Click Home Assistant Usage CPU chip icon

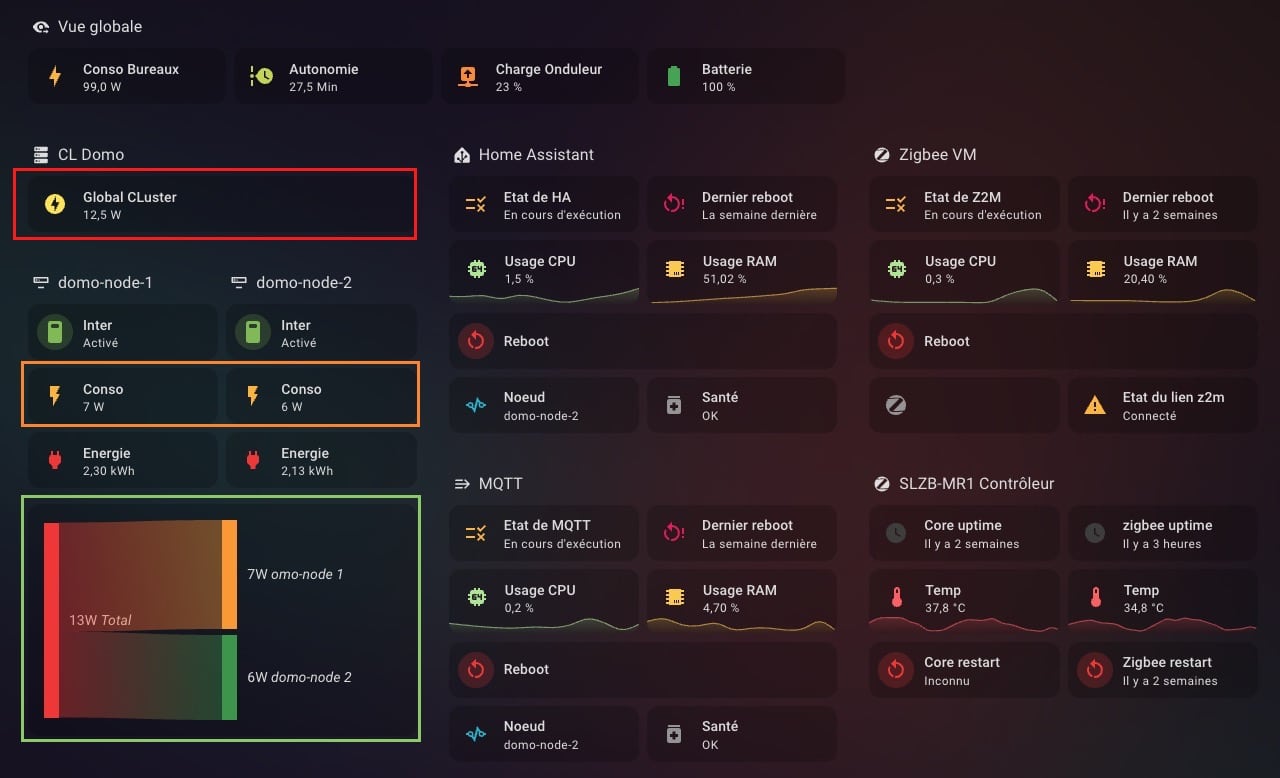click(476, 269)
